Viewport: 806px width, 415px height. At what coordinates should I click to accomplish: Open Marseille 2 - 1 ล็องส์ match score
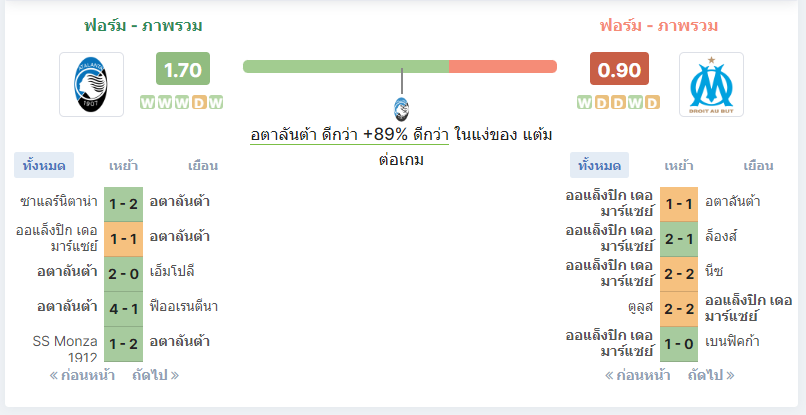coord(679,239)
